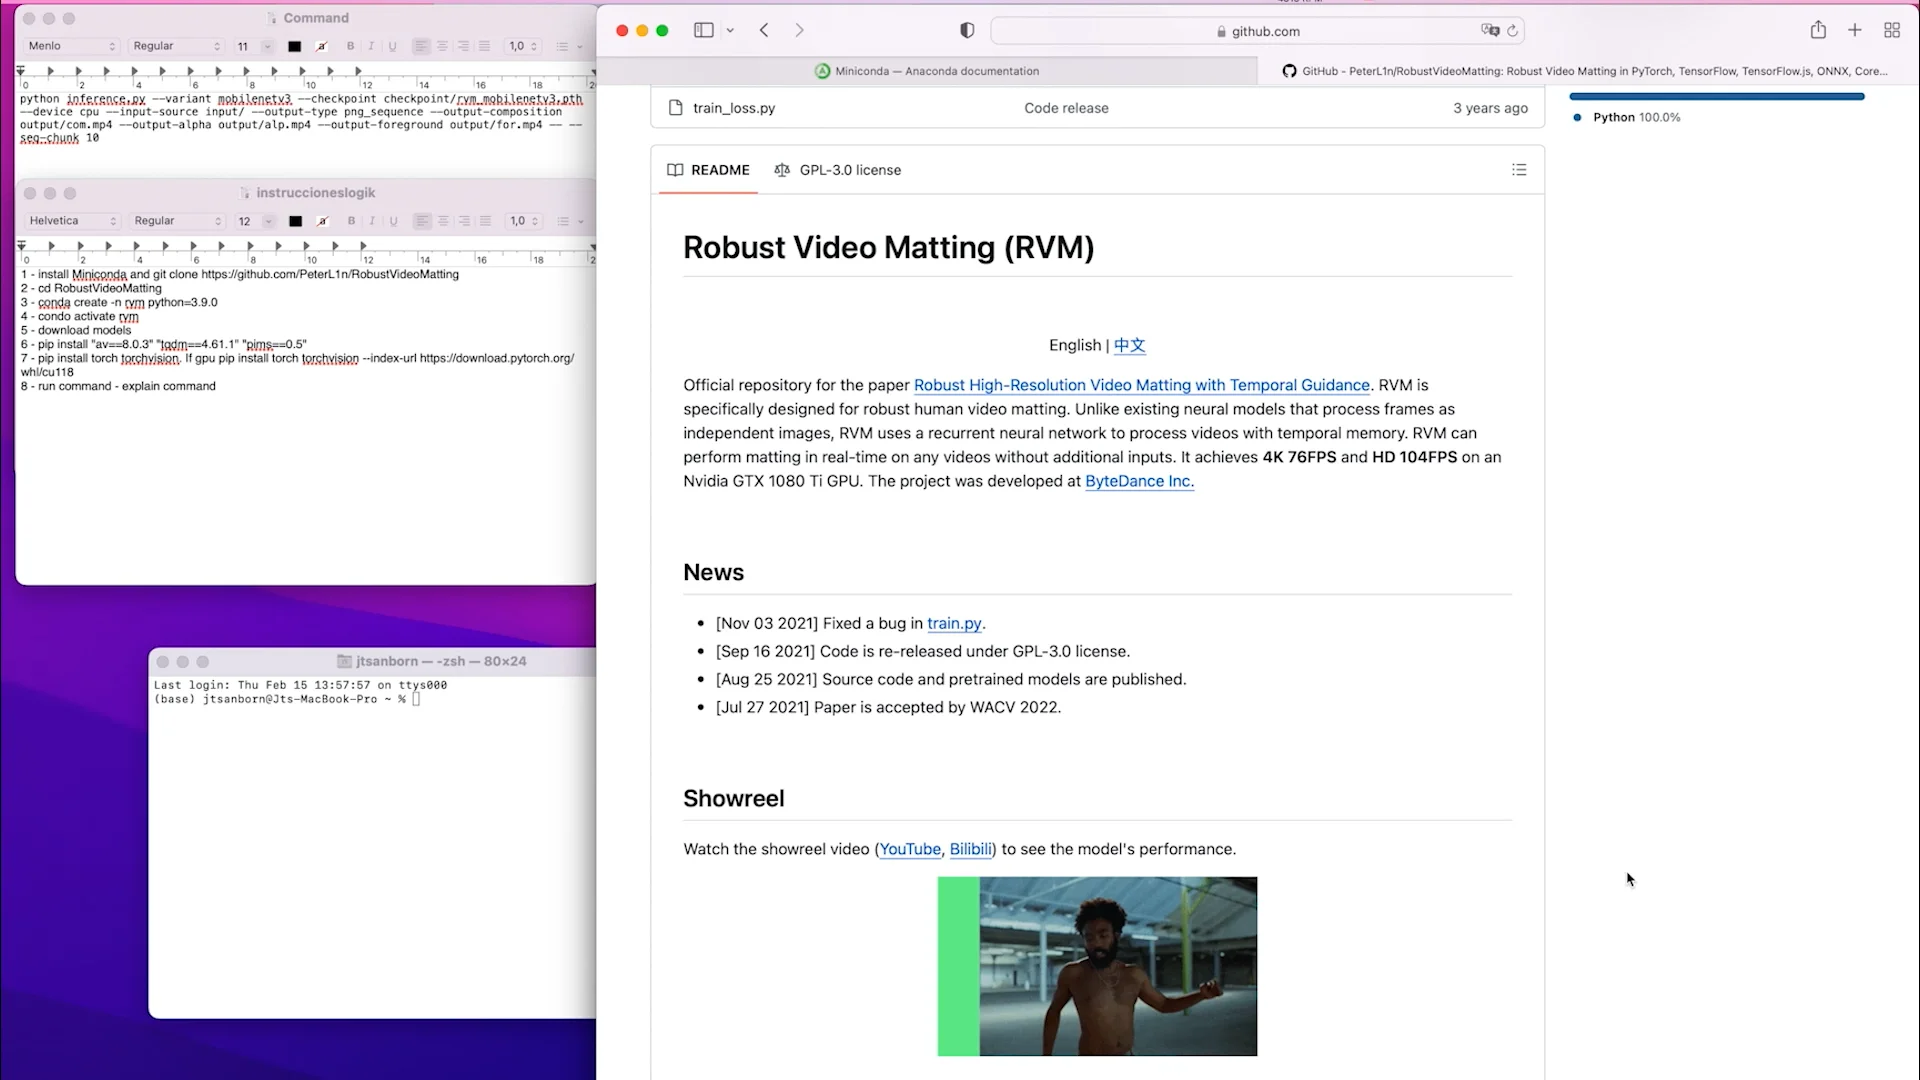1920x1080 pixels.
Task: Open the black text color swatch in instruccioneslogik window
Action: [295, 221]
